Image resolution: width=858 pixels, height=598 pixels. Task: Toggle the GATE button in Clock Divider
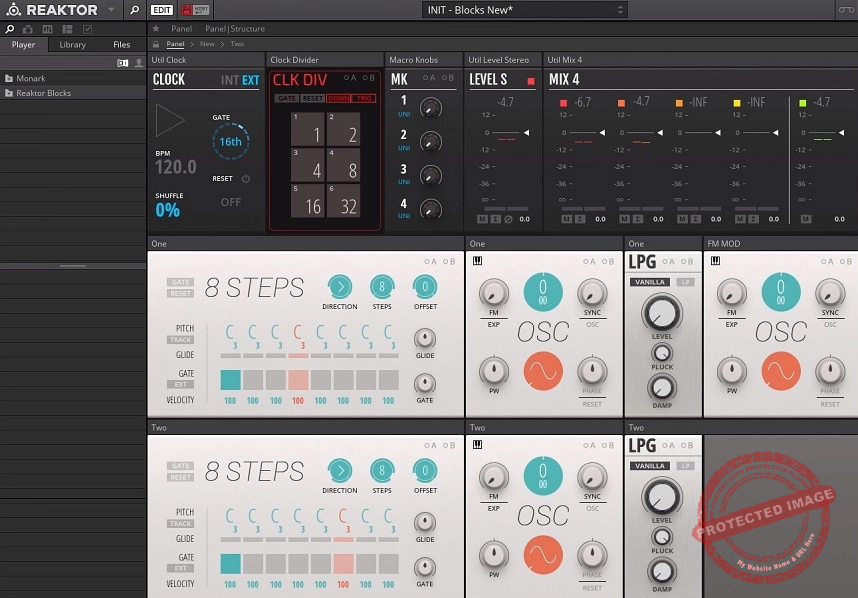pyautogui.click(x=287, y=98)
